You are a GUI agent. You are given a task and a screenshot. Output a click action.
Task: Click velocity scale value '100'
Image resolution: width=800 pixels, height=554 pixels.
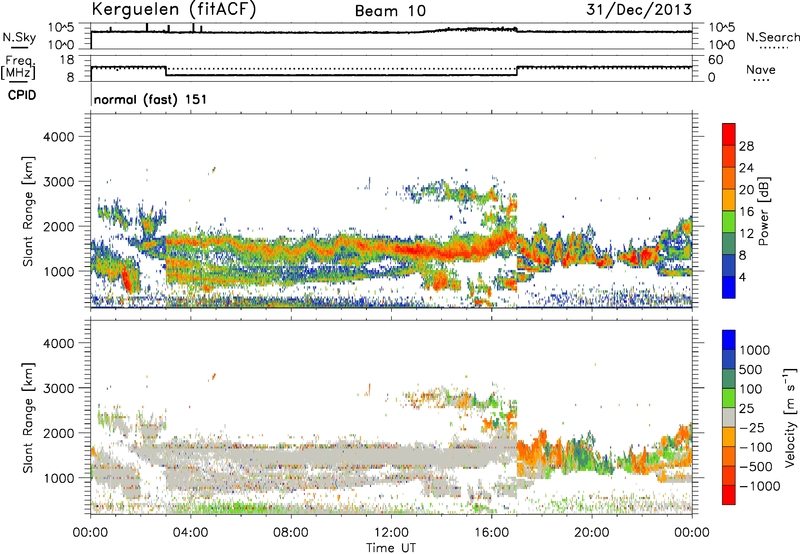coord(751,389)
